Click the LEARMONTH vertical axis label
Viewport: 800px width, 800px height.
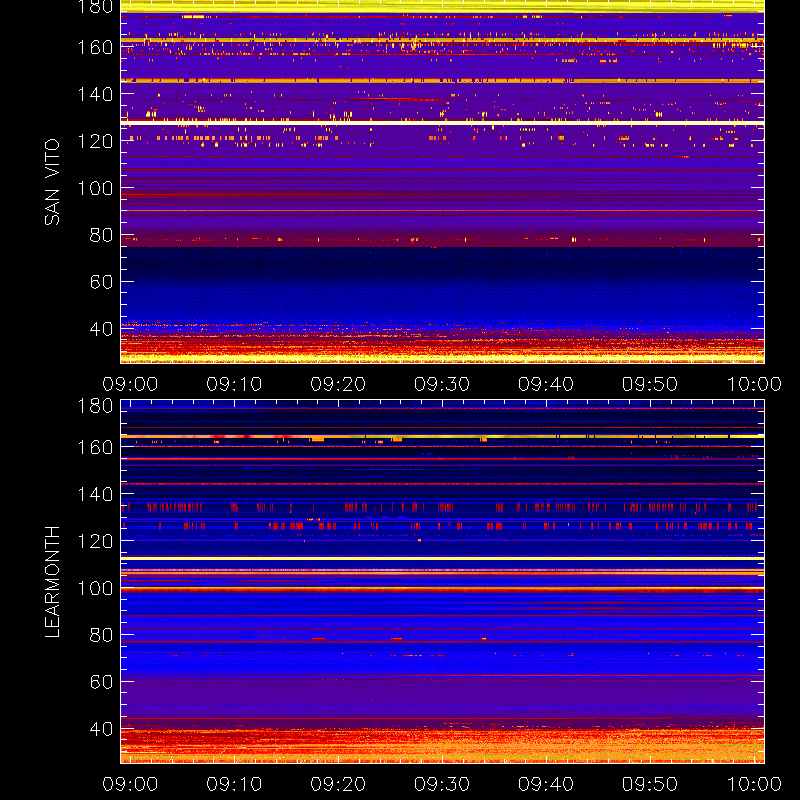52,581
